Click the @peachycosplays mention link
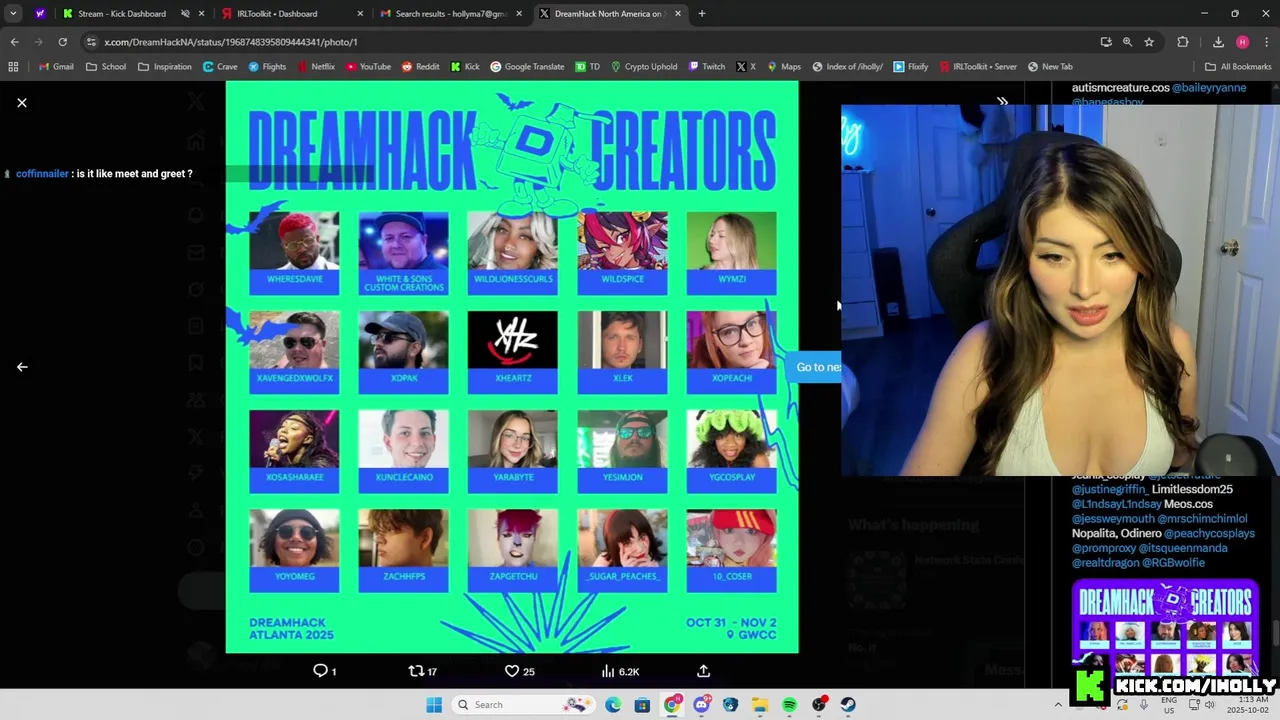The width and height of the screenshot is (1280, 720). pos(1208,533)
